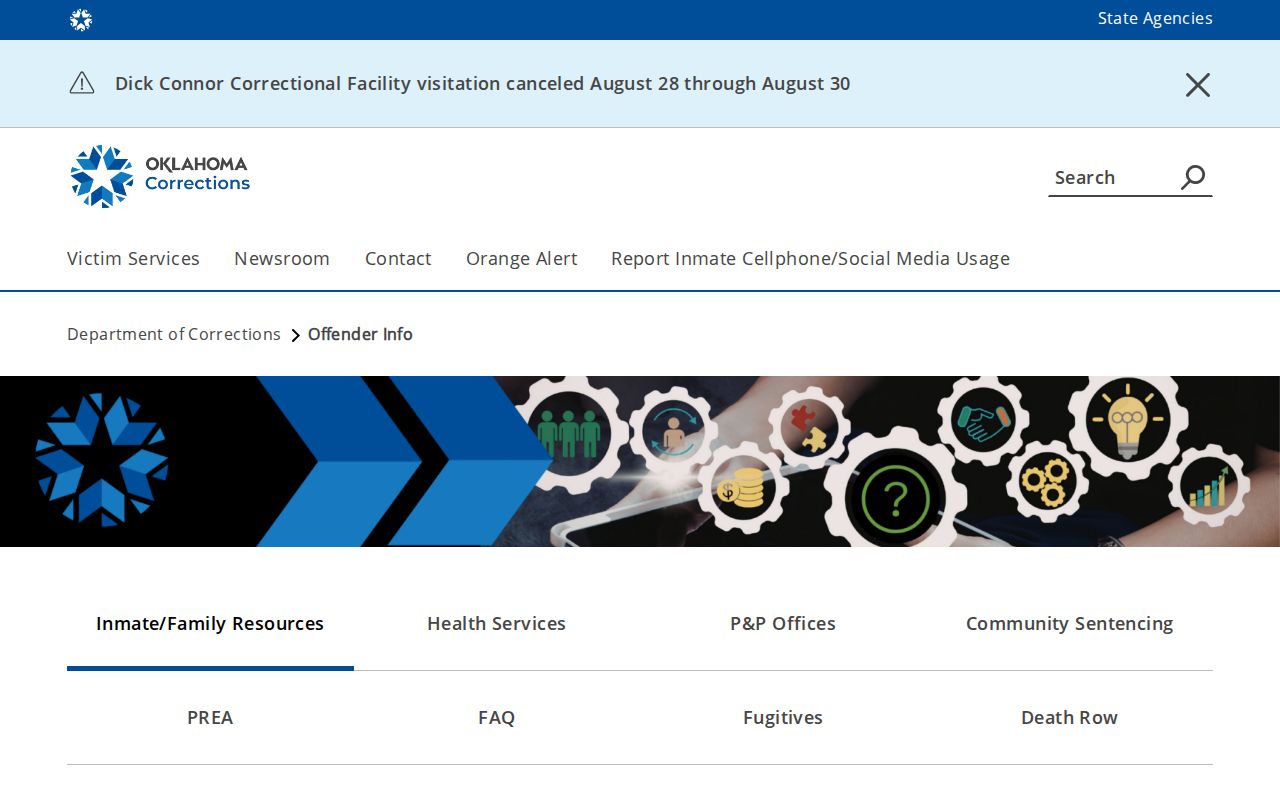Click the search magnifier icon

click(1193, 177)
